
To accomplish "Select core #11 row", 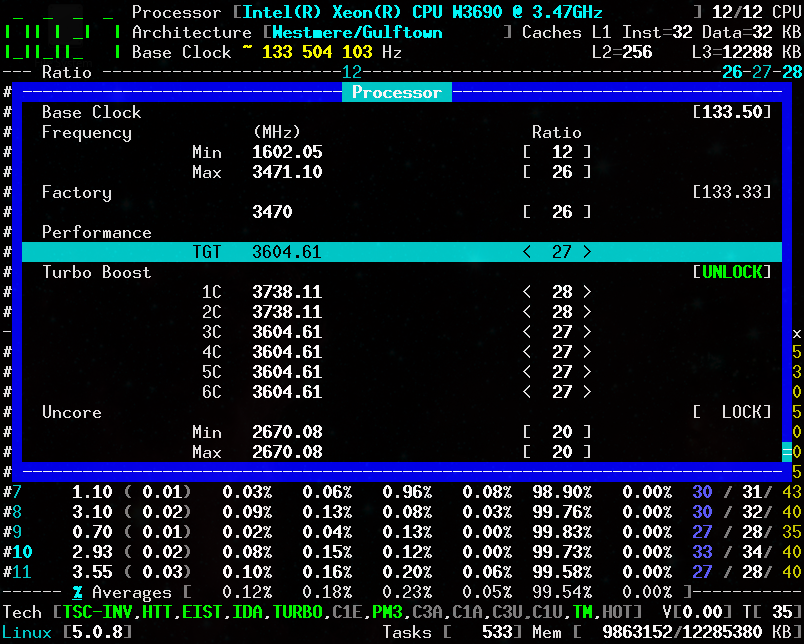I will click(402, 572).
